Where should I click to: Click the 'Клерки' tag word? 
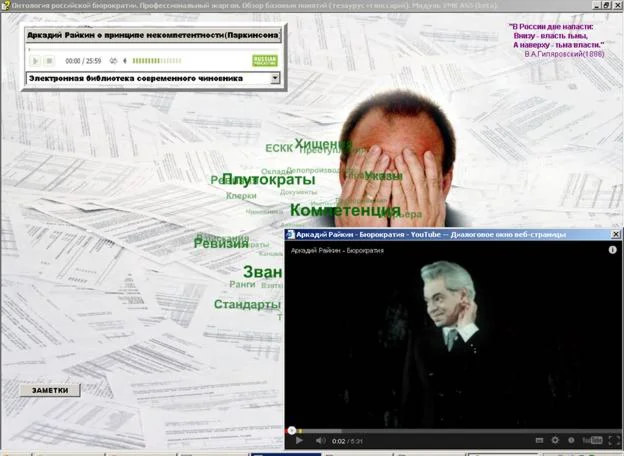[241, 196]
